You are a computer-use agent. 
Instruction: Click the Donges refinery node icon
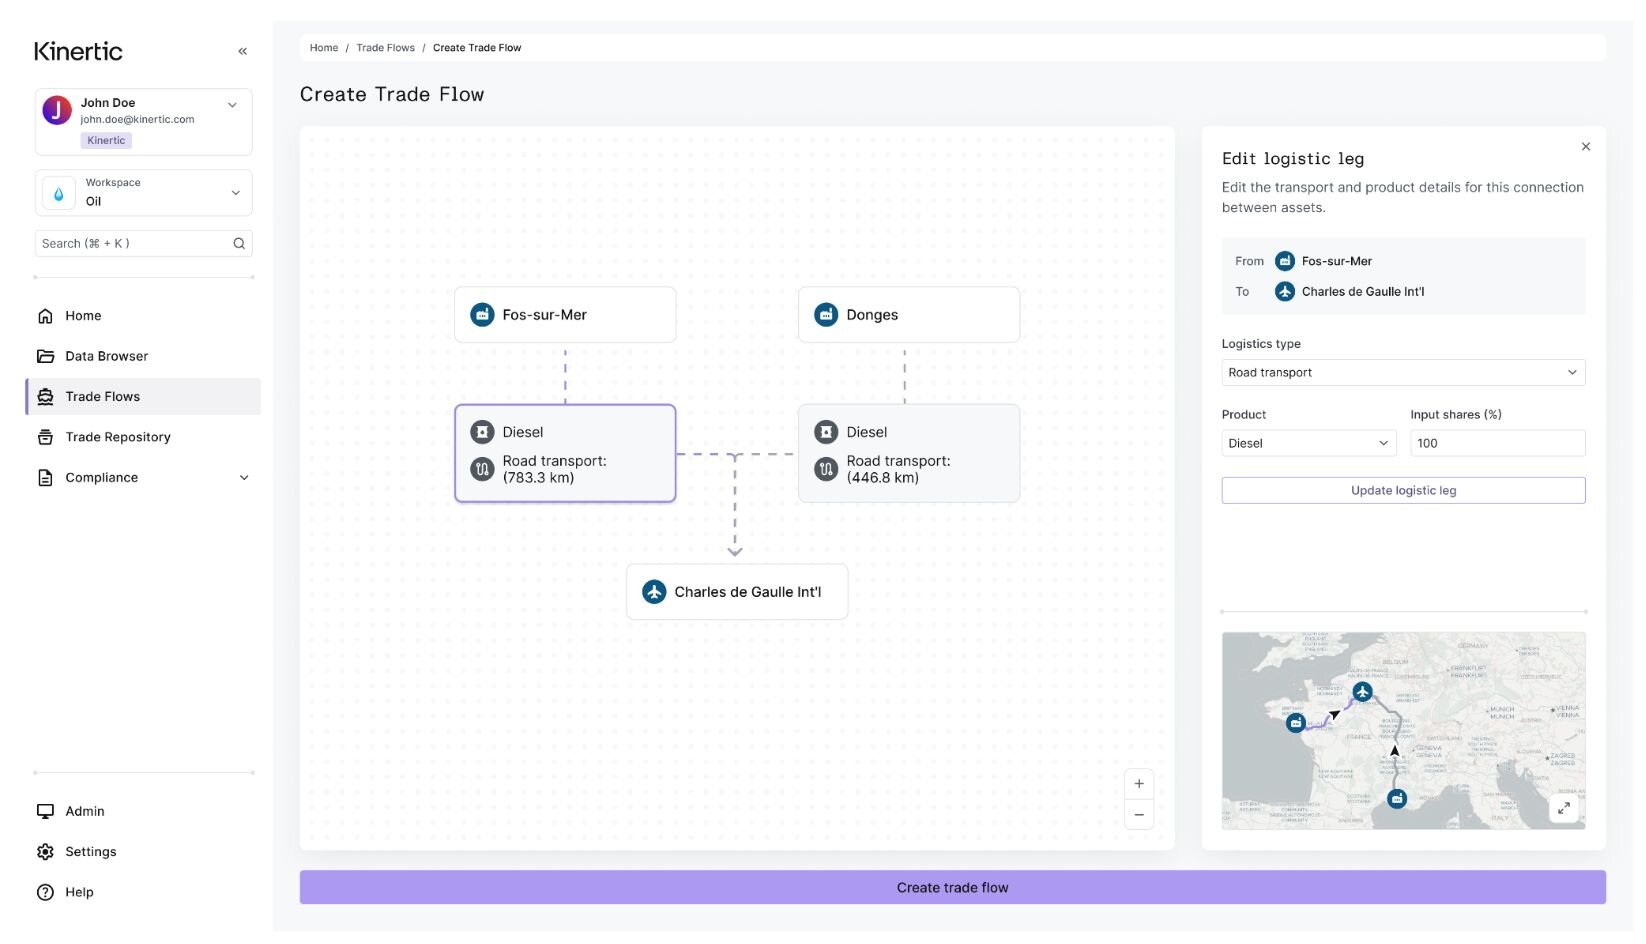pyautogui.click(x=826, y=315)
